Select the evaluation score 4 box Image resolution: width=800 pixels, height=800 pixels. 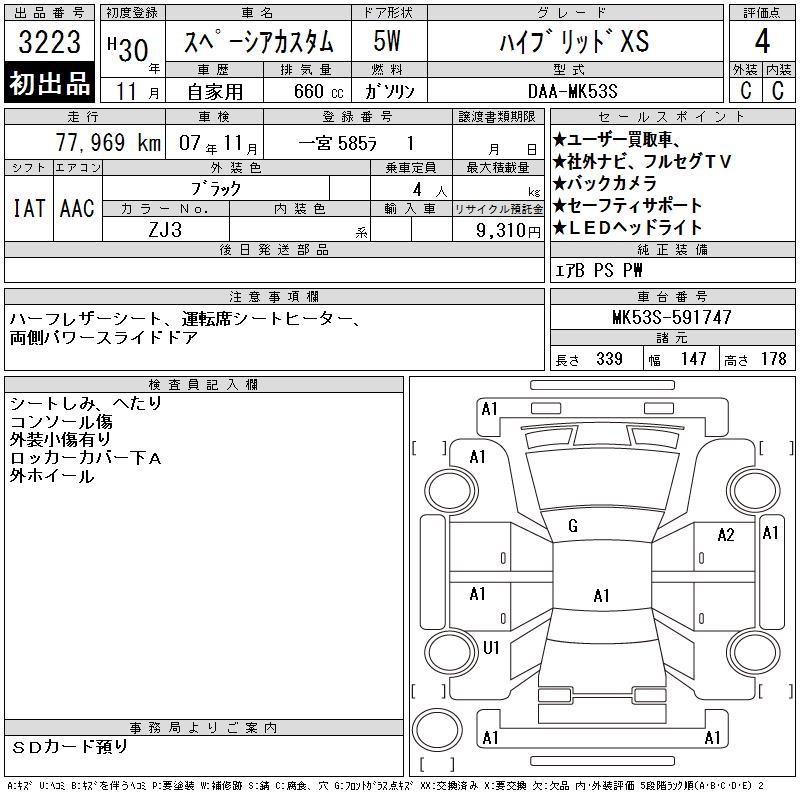click(x=761, y=42)
